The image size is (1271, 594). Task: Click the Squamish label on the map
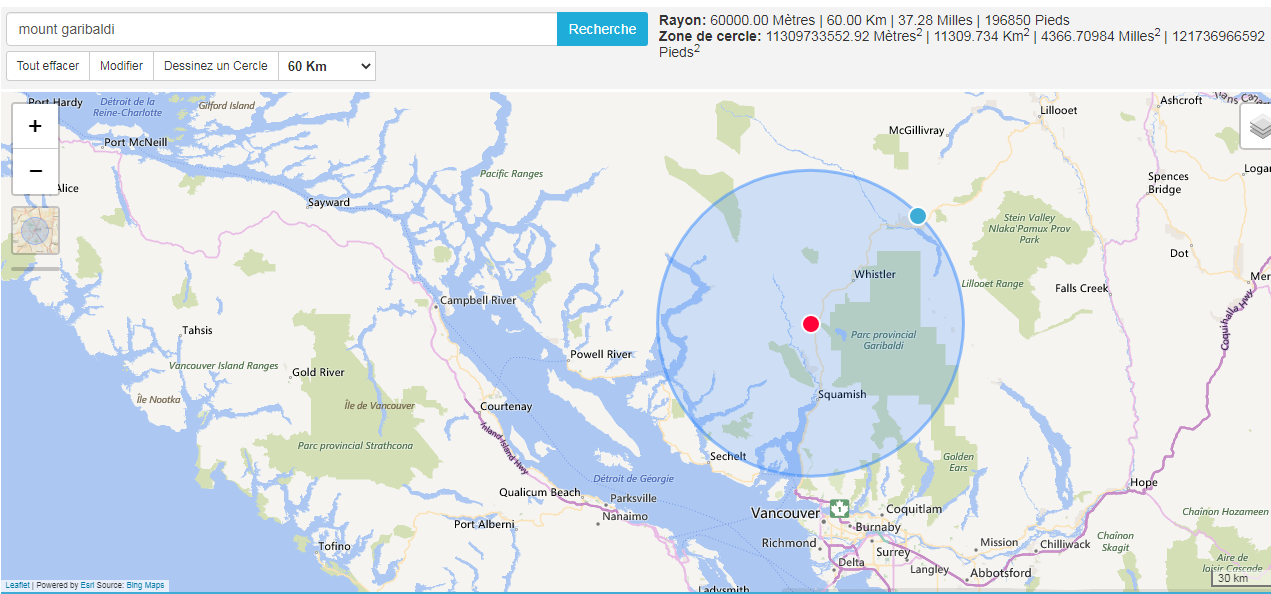(842, 394)
